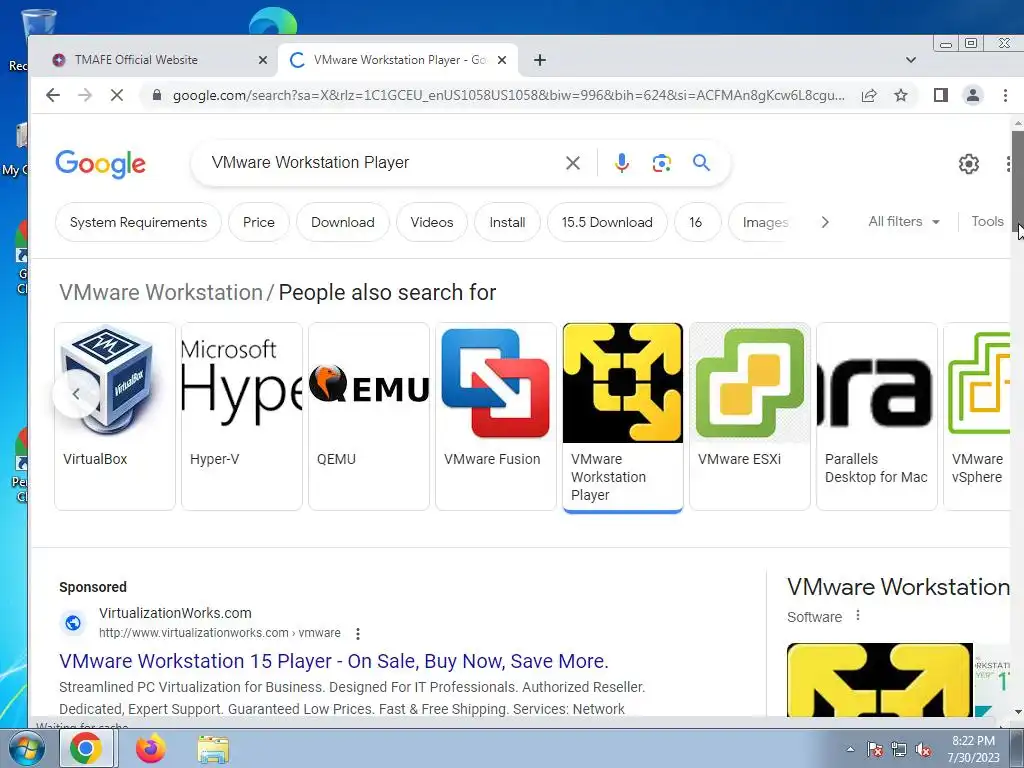Viewport: 1024px width, 768px height.
Task: Click taskbar clock showing 8:22 PM
Action: coord(973,749)
